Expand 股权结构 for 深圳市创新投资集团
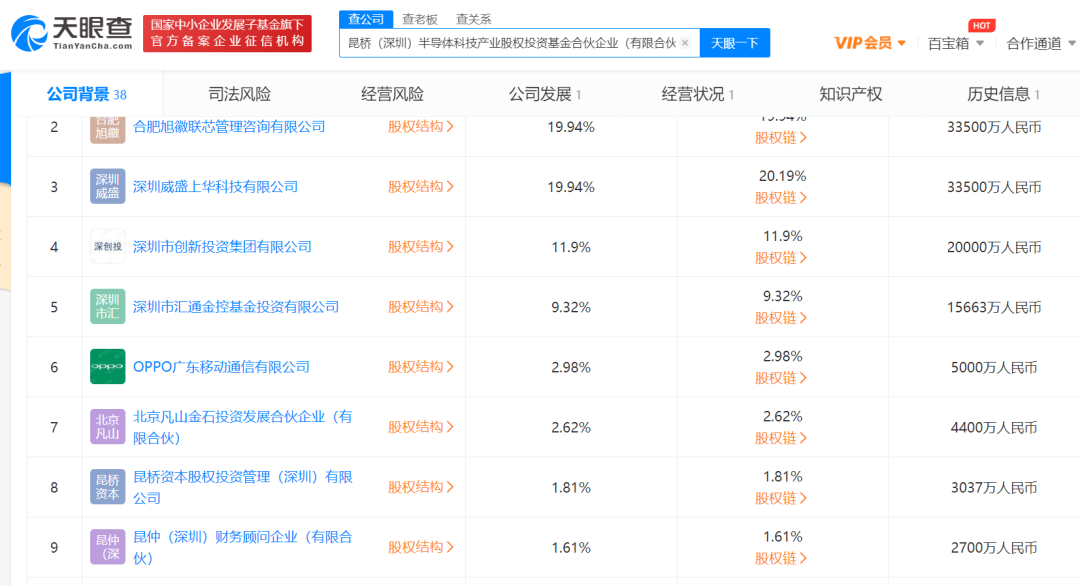 pyautogui.click(x=420, y=247)
